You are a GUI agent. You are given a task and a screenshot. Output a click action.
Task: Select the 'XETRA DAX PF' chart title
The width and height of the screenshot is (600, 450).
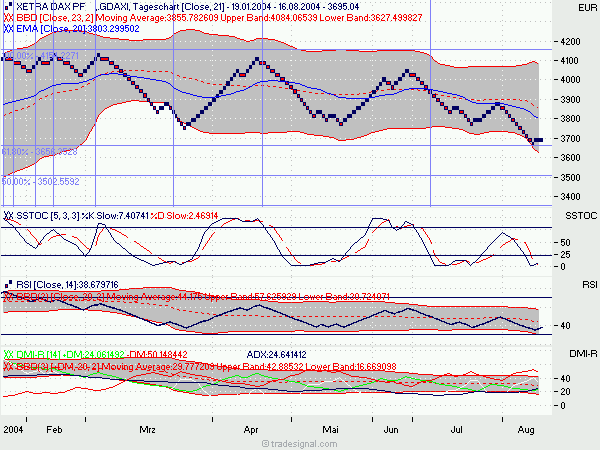[x=51, y=7]
